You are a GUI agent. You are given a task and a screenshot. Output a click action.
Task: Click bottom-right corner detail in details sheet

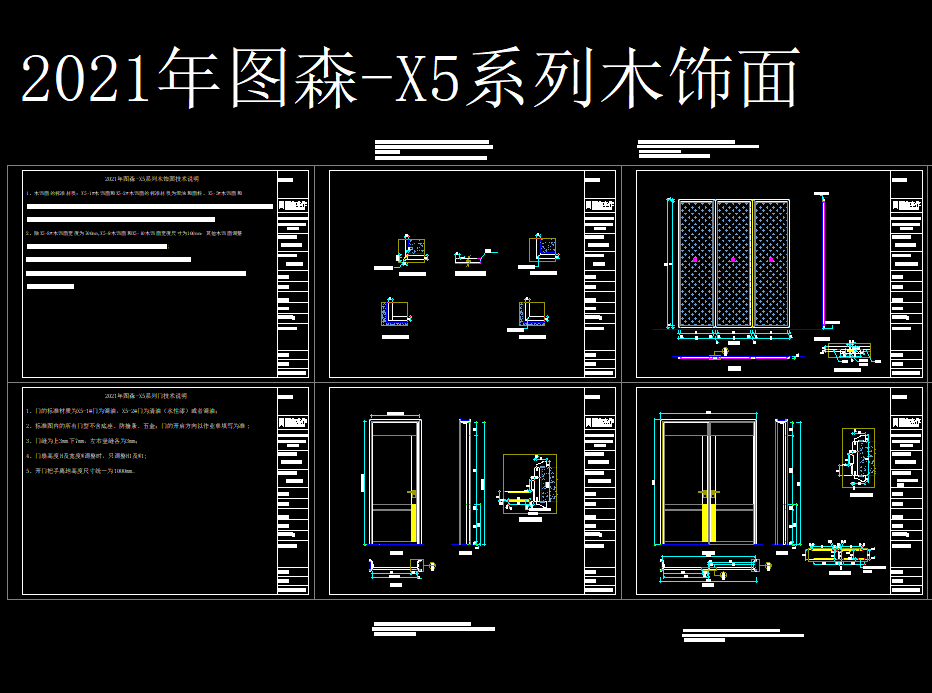click(533, 313)
